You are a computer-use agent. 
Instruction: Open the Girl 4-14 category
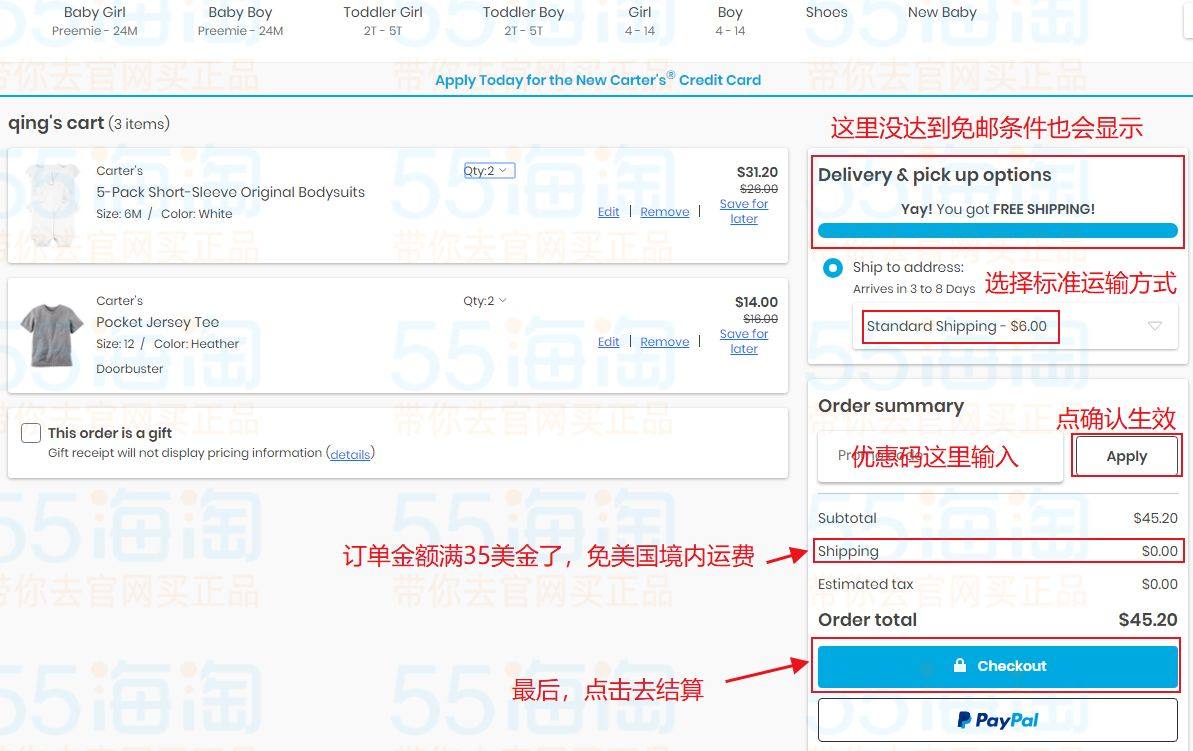[639, 21]
